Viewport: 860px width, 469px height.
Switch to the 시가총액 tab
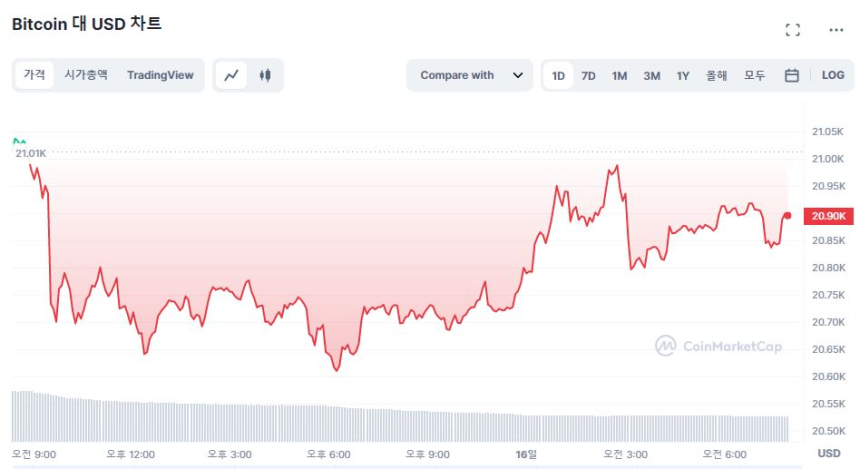click(x=86, y=75)
